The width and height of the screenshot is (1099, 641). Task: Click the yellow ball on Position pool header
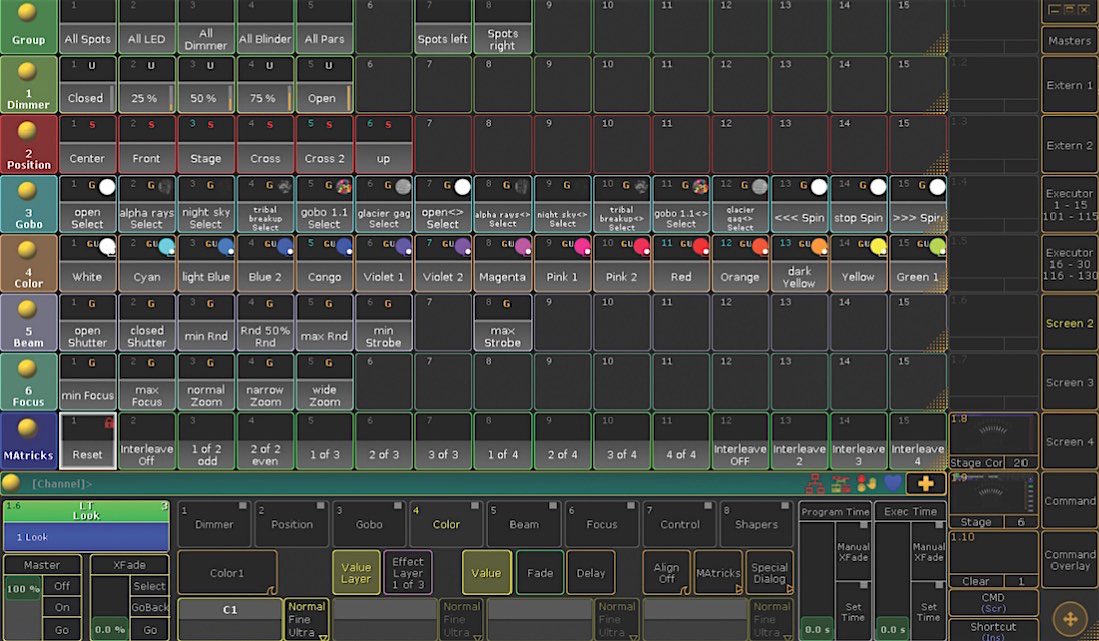(x=27, y=130)
